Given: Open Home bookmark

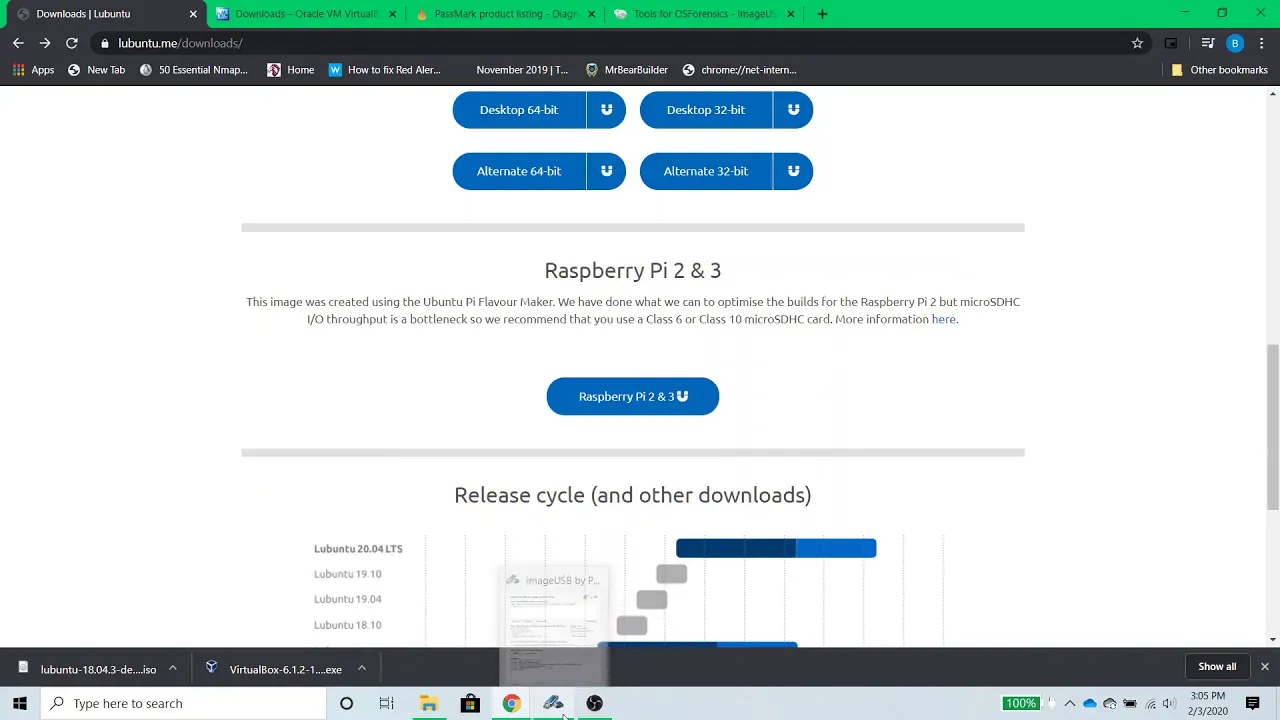Looking at the screenshot, I should click(291, 70).
